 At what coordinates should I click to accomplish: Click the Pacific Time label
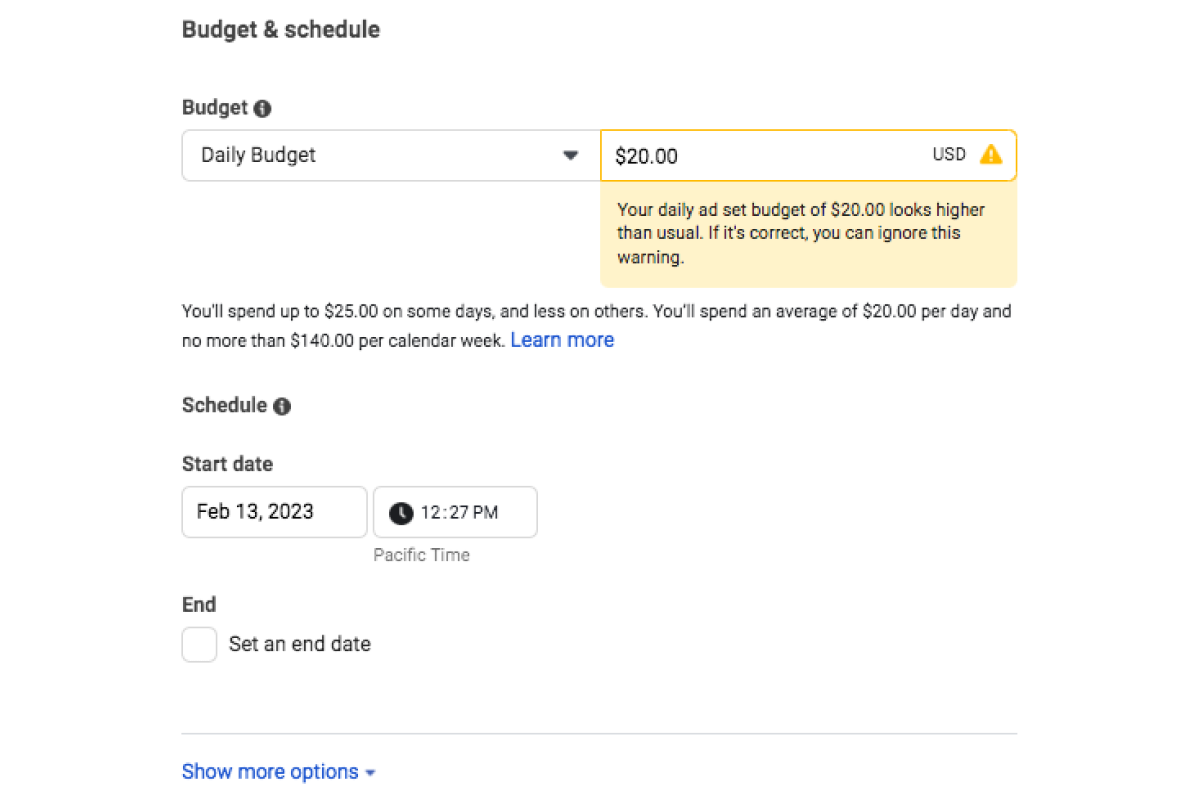pos(421,555)
